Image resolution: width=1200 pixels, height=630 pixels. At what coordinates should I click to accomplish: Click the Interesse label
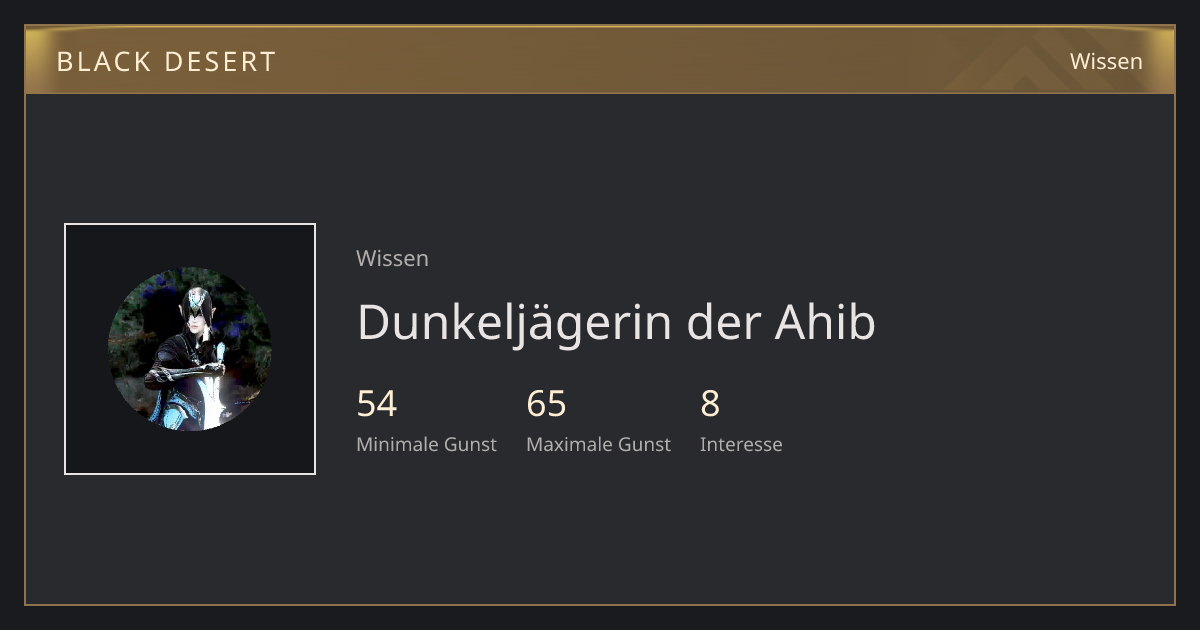point(741,444)
